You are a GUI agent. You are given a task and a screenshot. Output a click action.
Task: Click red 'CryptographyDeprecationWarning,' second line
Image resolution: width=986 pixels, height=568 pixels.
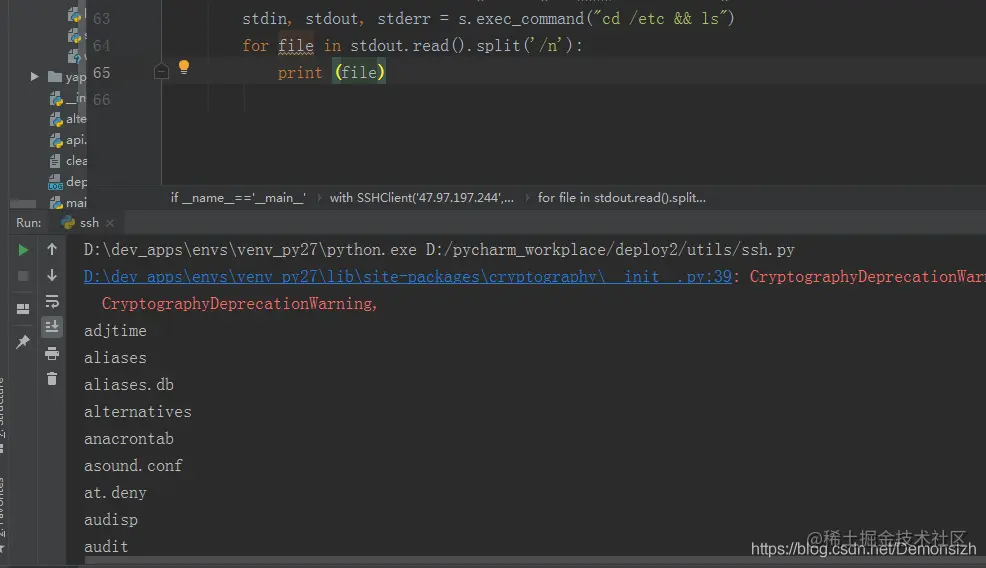(240, 304)
